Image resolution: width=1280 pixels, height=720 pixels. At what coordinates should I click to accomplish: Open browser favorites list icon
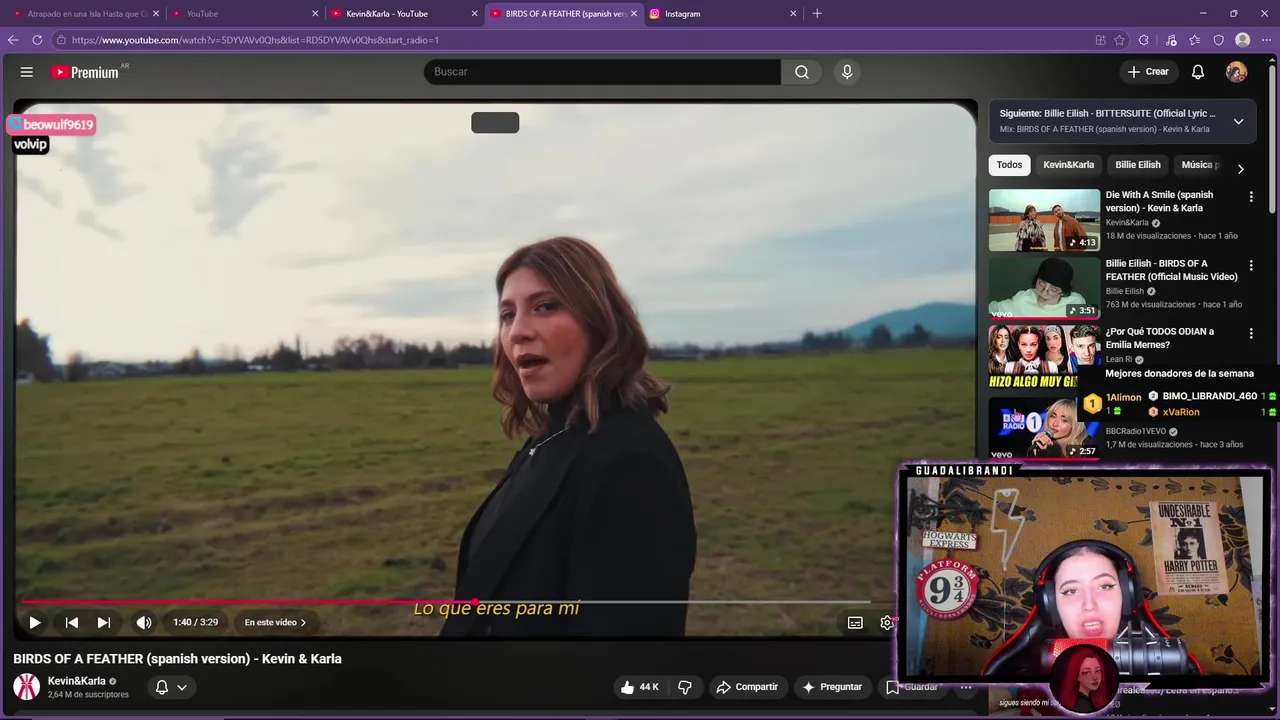(x=1195, y=40)
